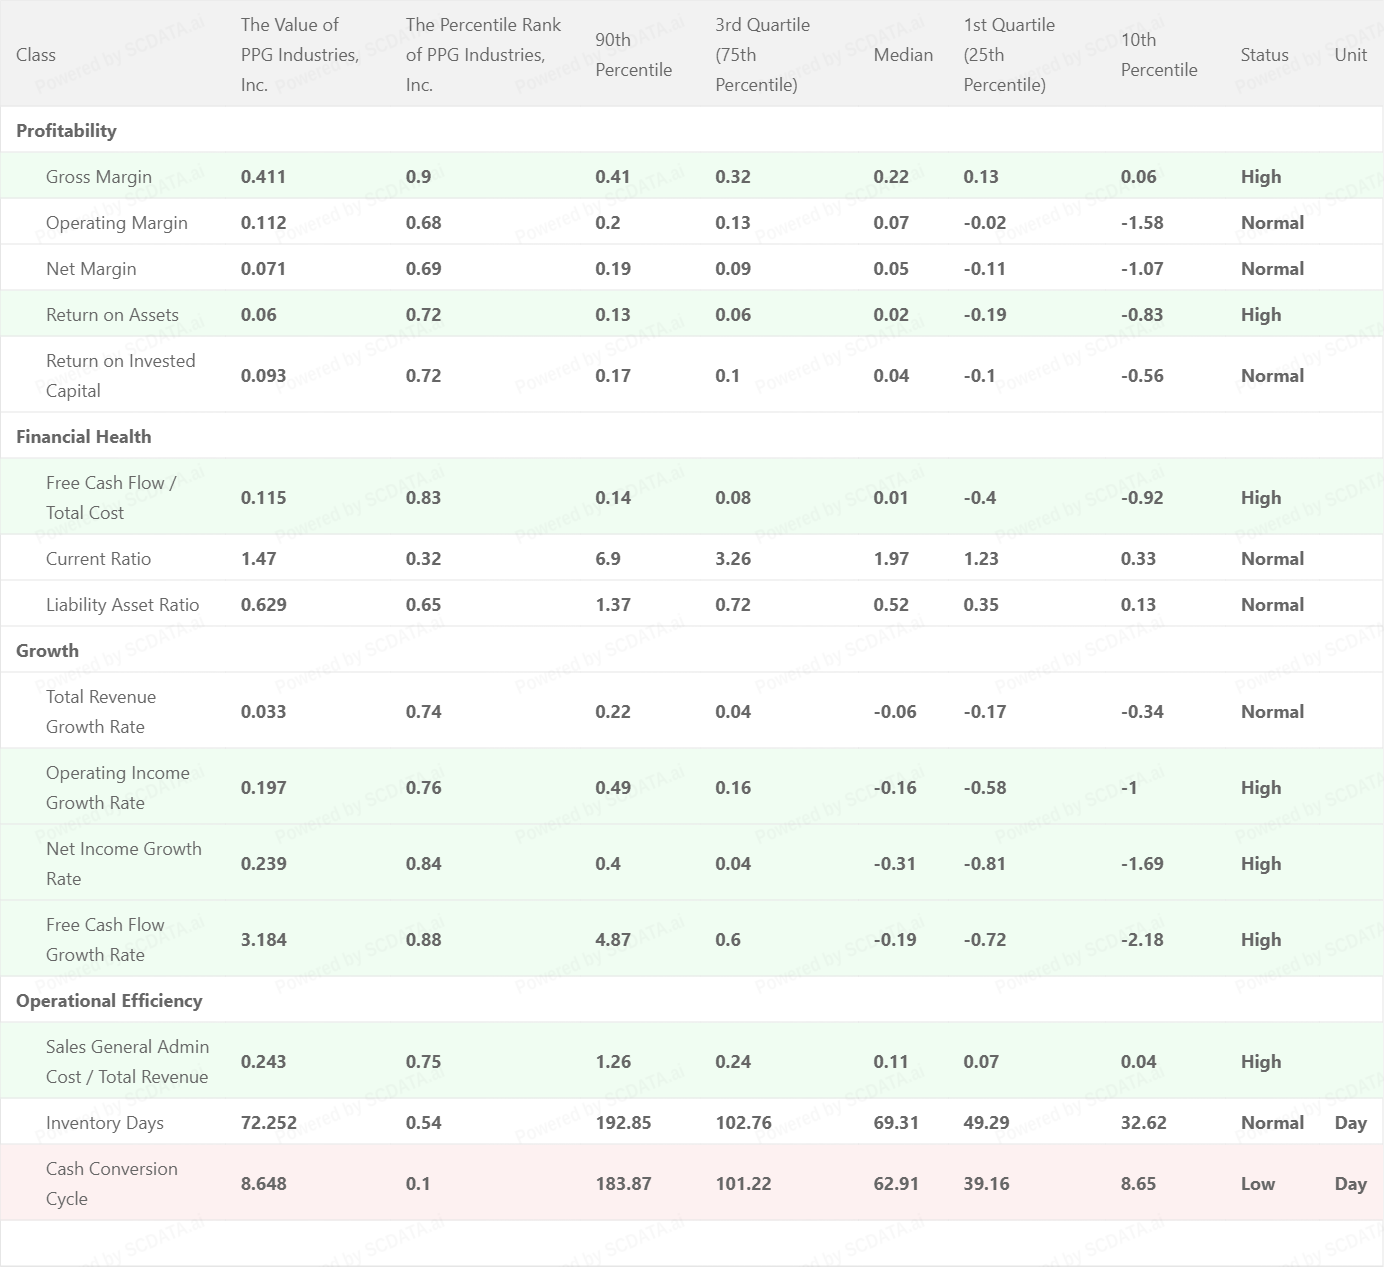Click the Profitability section heading
This screenshot has height=1267, width=1384.
tap(66, 131)
